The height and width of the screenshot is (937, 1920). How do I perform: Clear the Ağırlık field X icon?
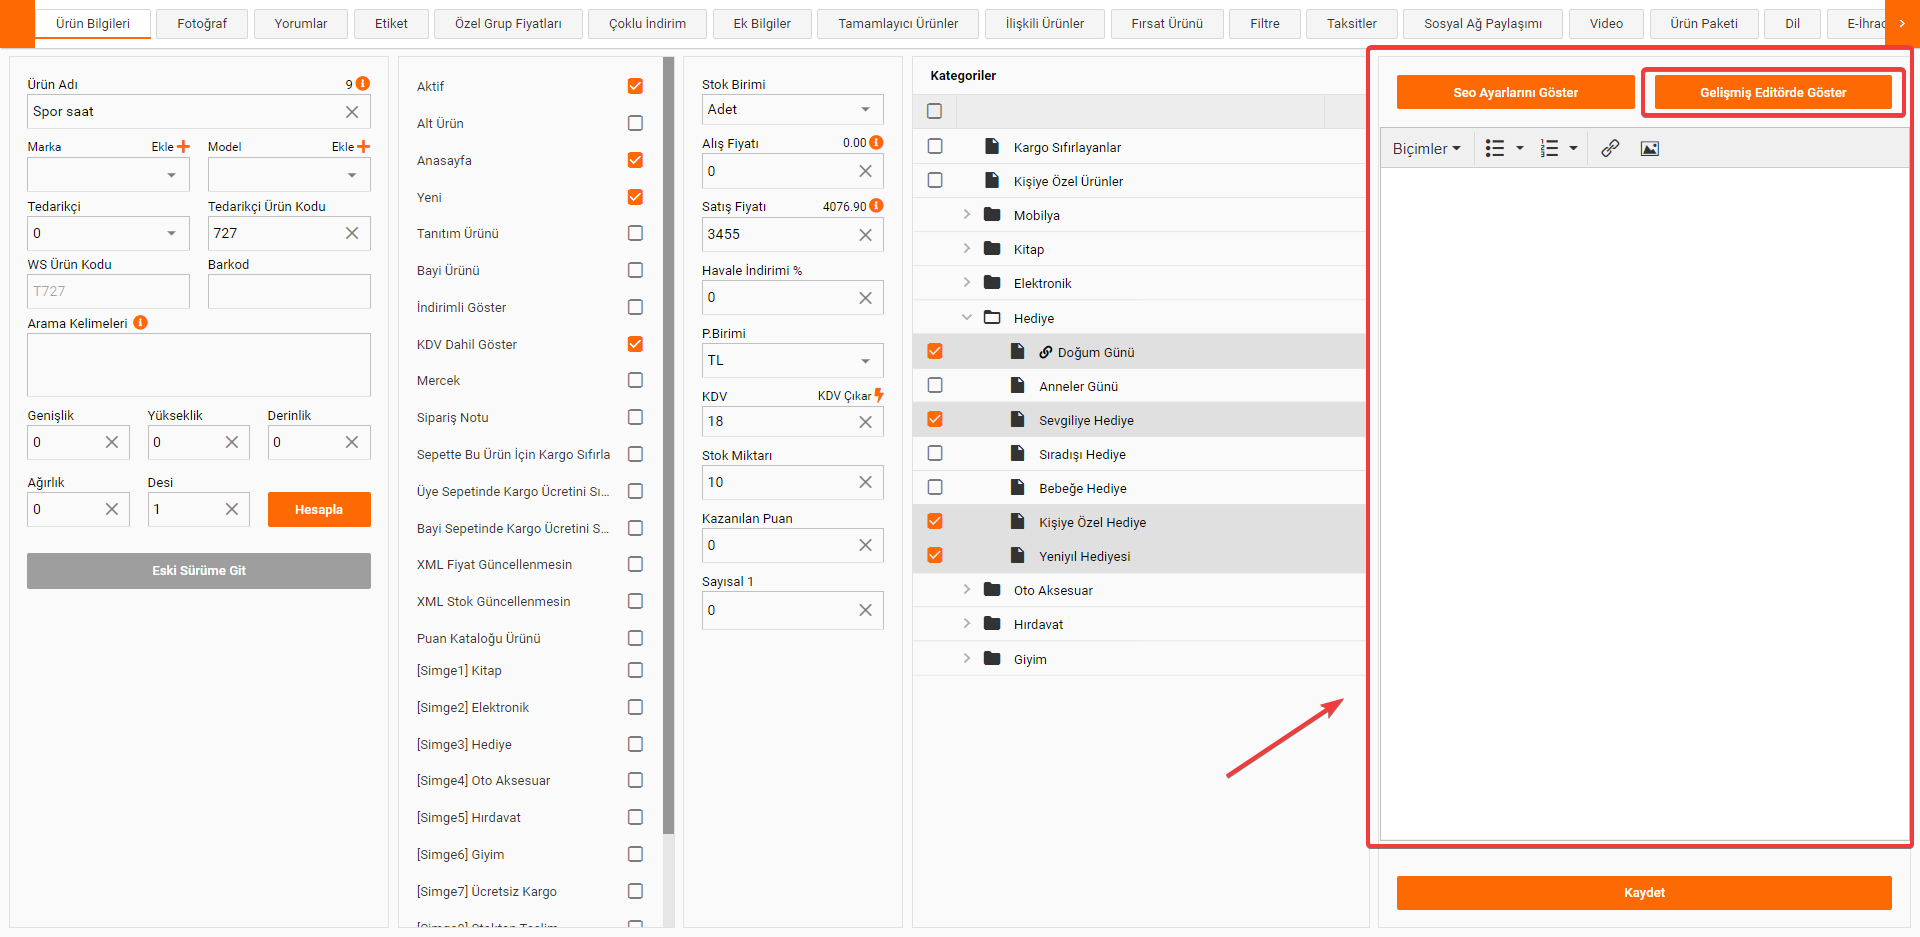[x=112, y=509]
